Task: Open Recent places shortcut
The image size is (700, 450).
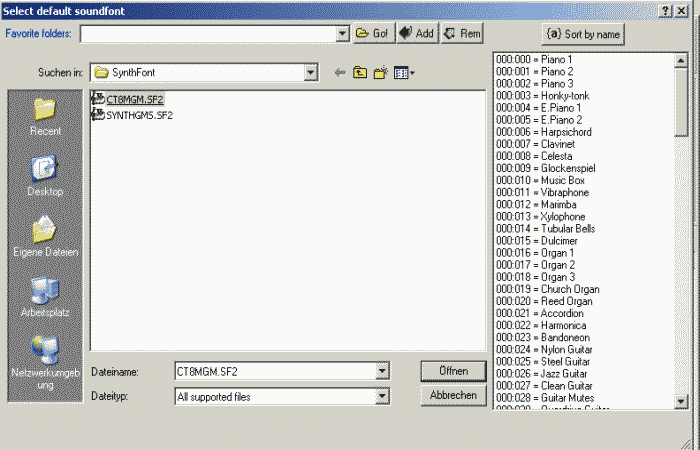Action: pos(46,115)
